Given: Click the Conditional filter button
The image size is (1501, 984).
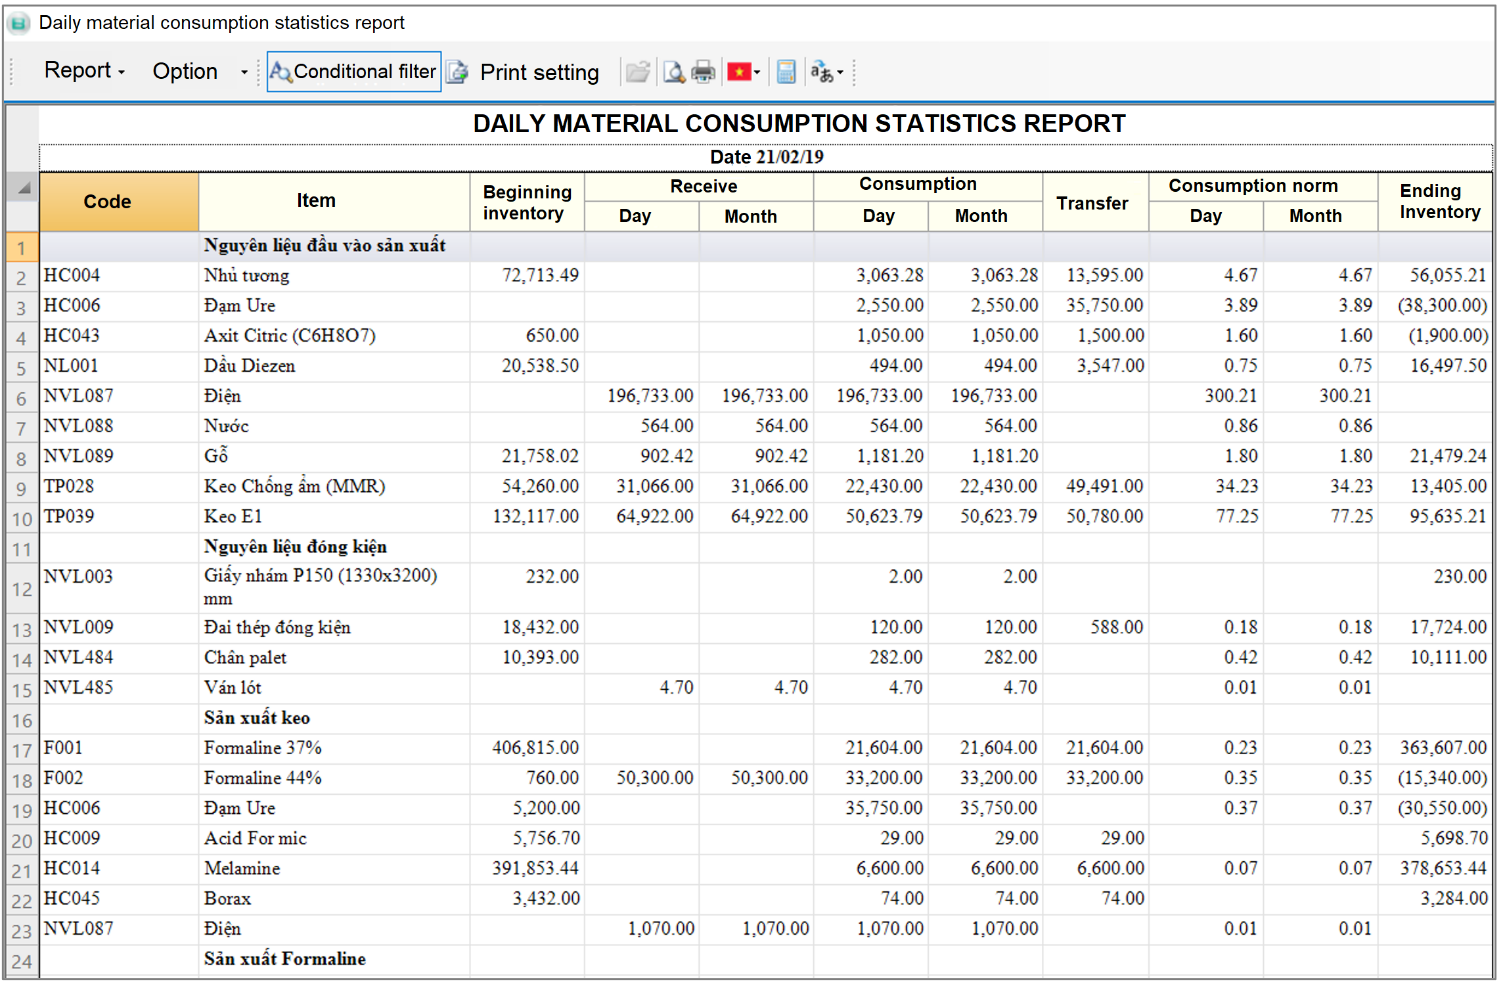Looking at the screenshot, I should click(354, 72).
